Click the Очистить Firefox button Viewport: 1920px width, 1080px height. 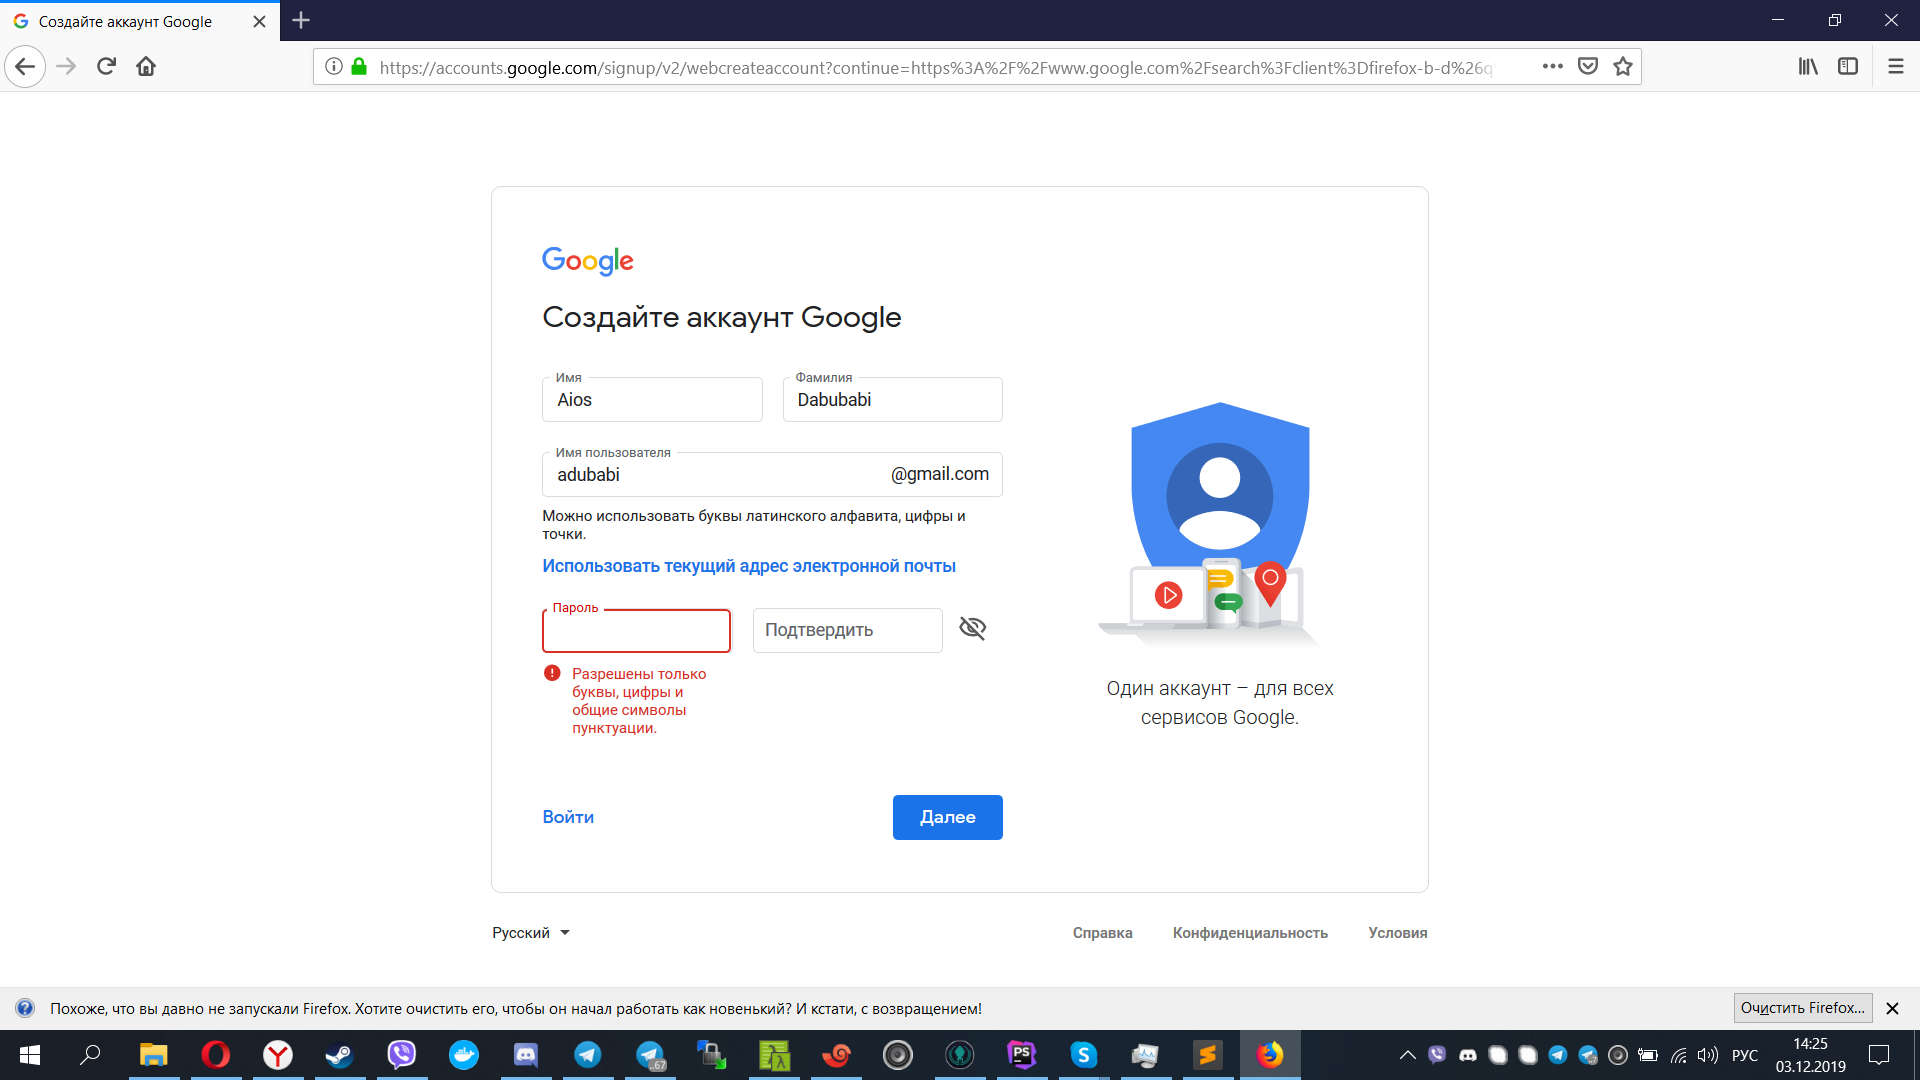(x=1803, y=1008)
